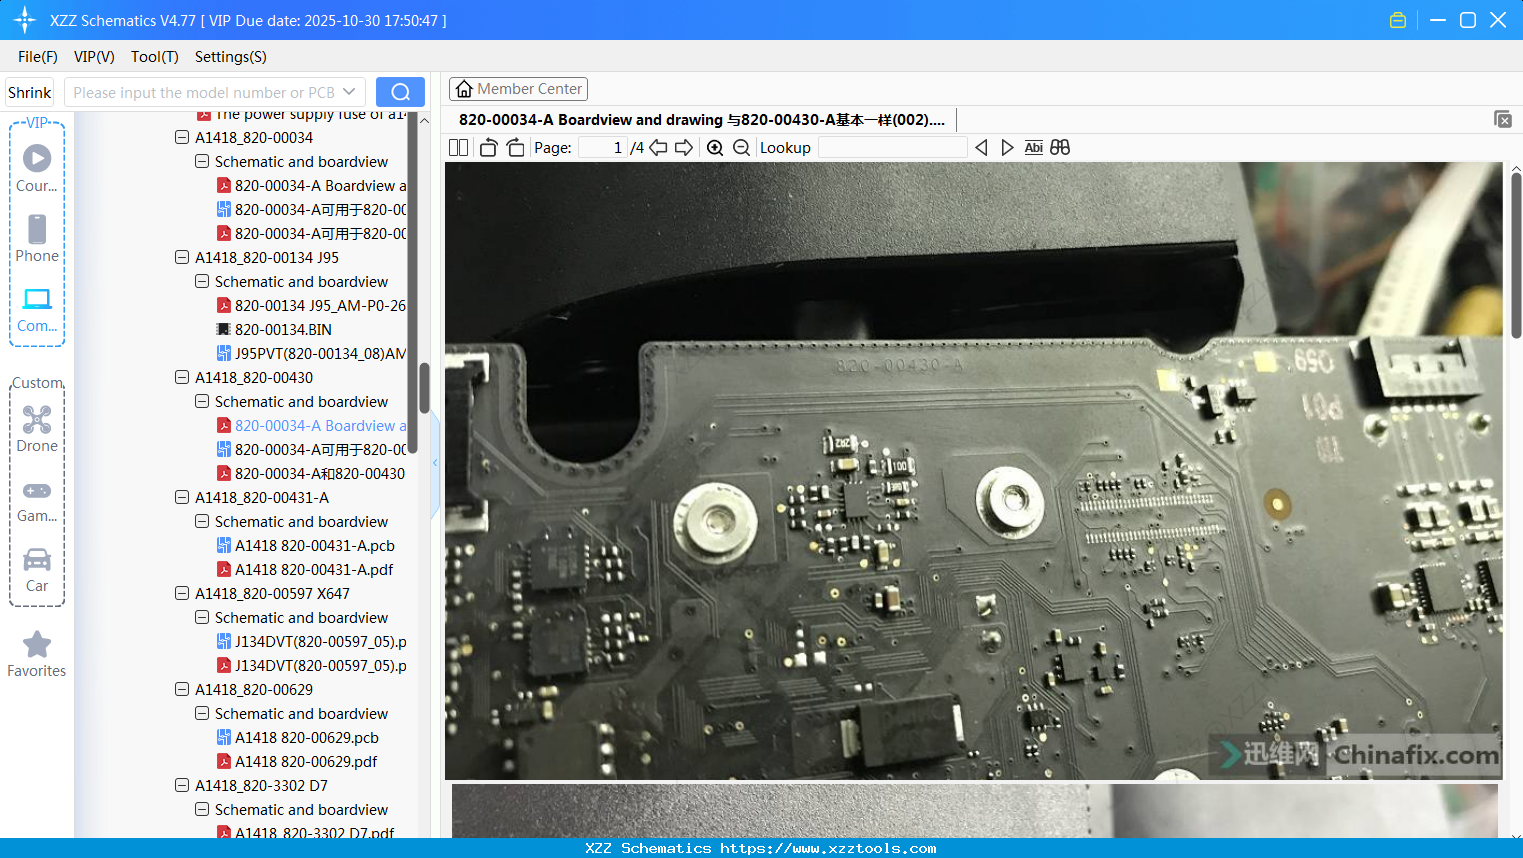The width and height of the screenshot is (1523, 858).
Task: Rotate page counterclockwise
Action: [488, 148]
